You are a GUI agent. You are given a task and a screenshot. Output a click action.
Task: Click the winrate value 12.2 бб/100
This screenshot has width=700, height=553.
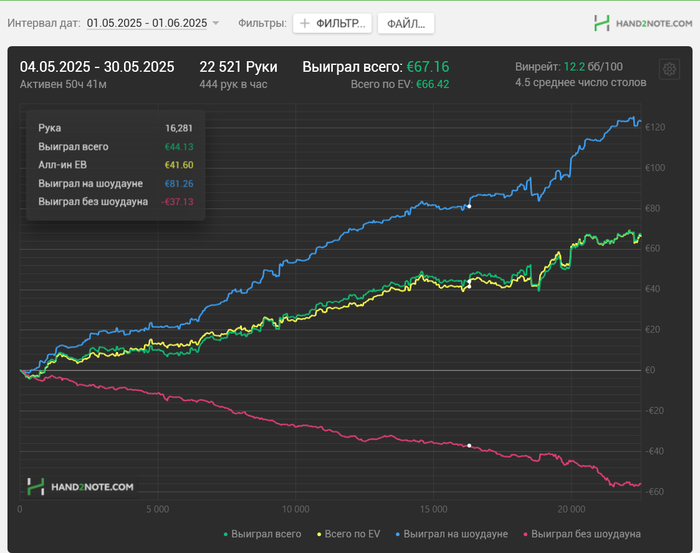pos(593,67)
